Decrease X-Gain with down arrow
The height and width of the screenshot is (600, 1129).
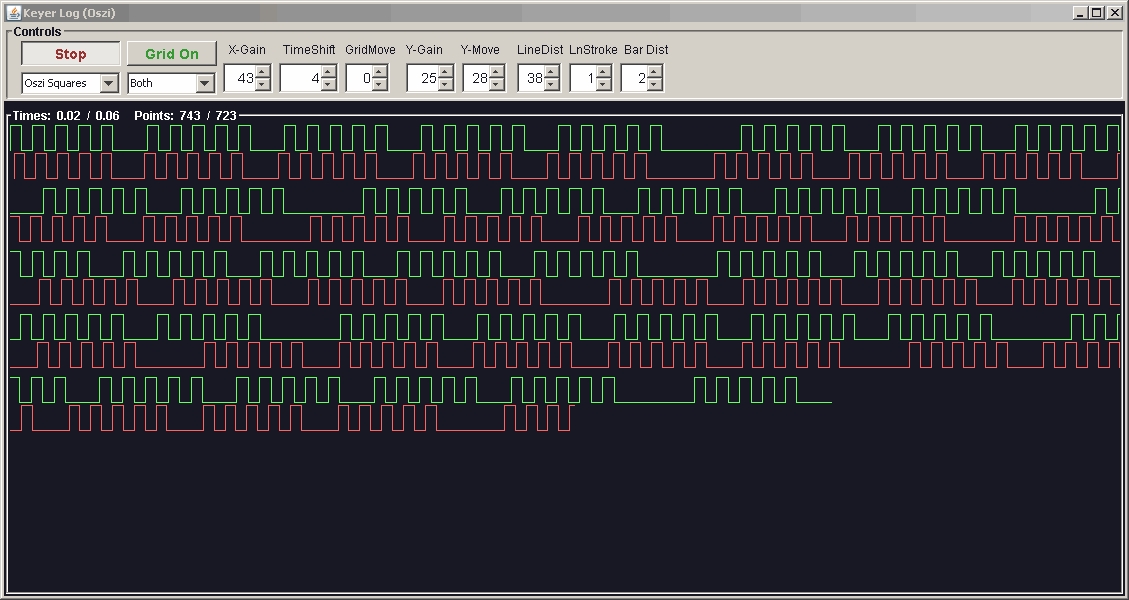[263, 84]
